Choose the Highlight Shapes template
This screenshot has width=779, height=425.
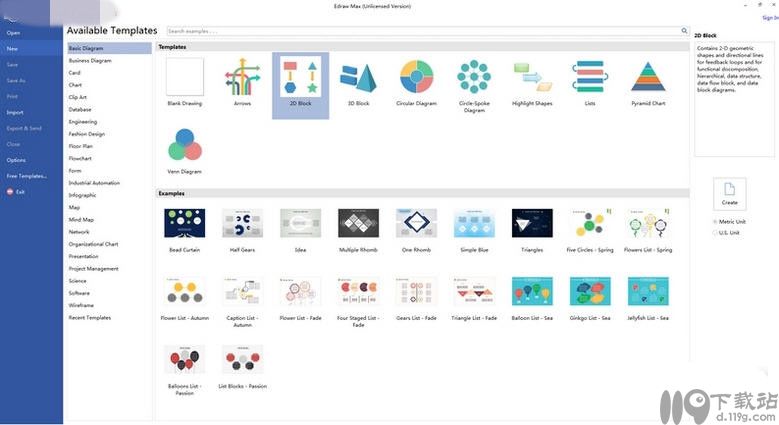(x=532, y=77)
